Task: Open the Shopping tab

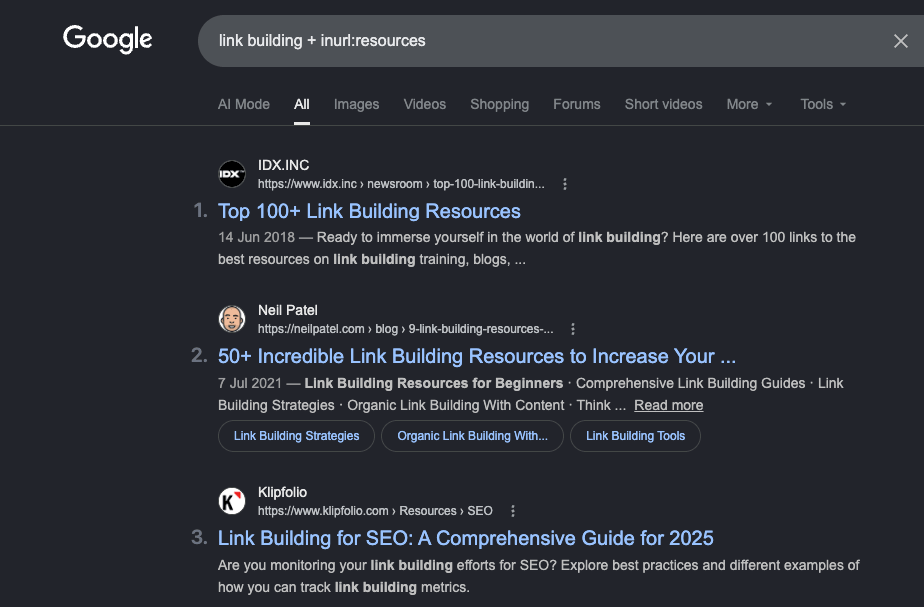Action: [500, 104]
